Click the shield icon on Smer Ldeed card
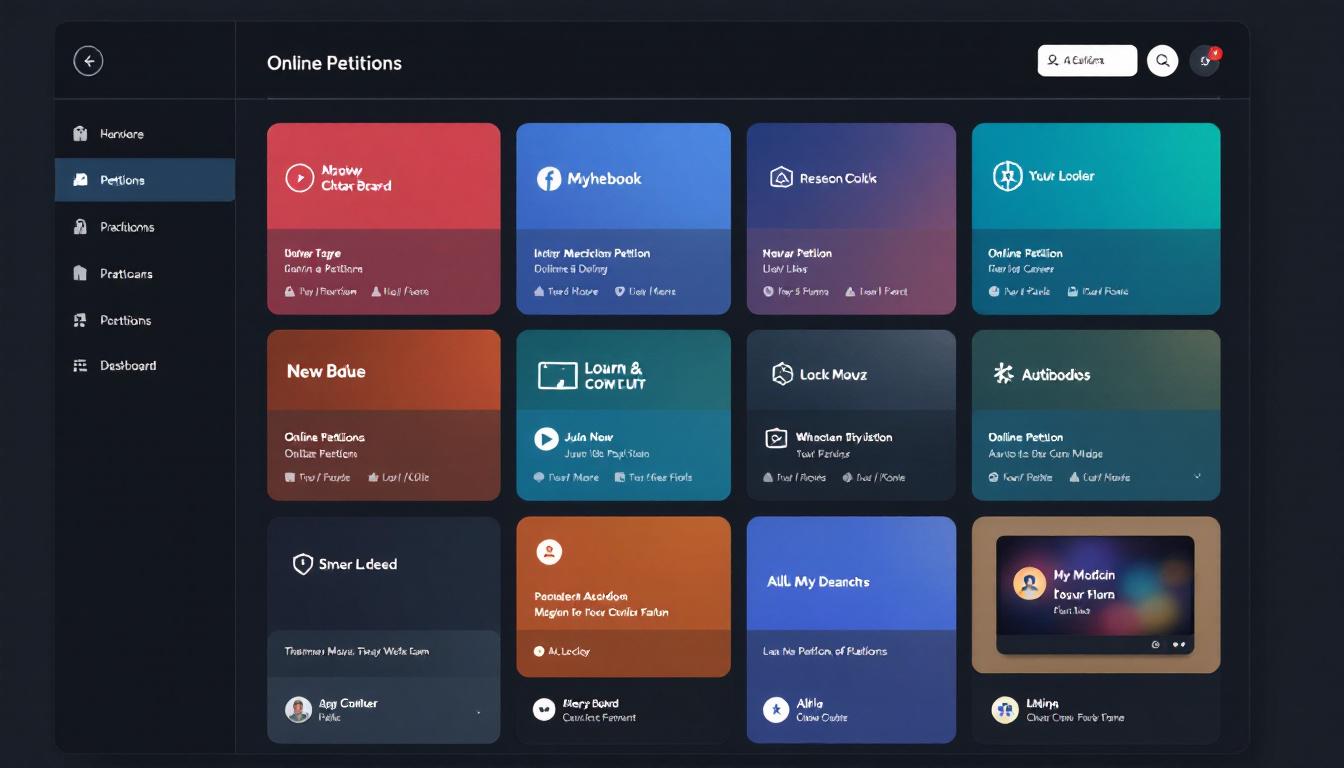 pos(302,564)
